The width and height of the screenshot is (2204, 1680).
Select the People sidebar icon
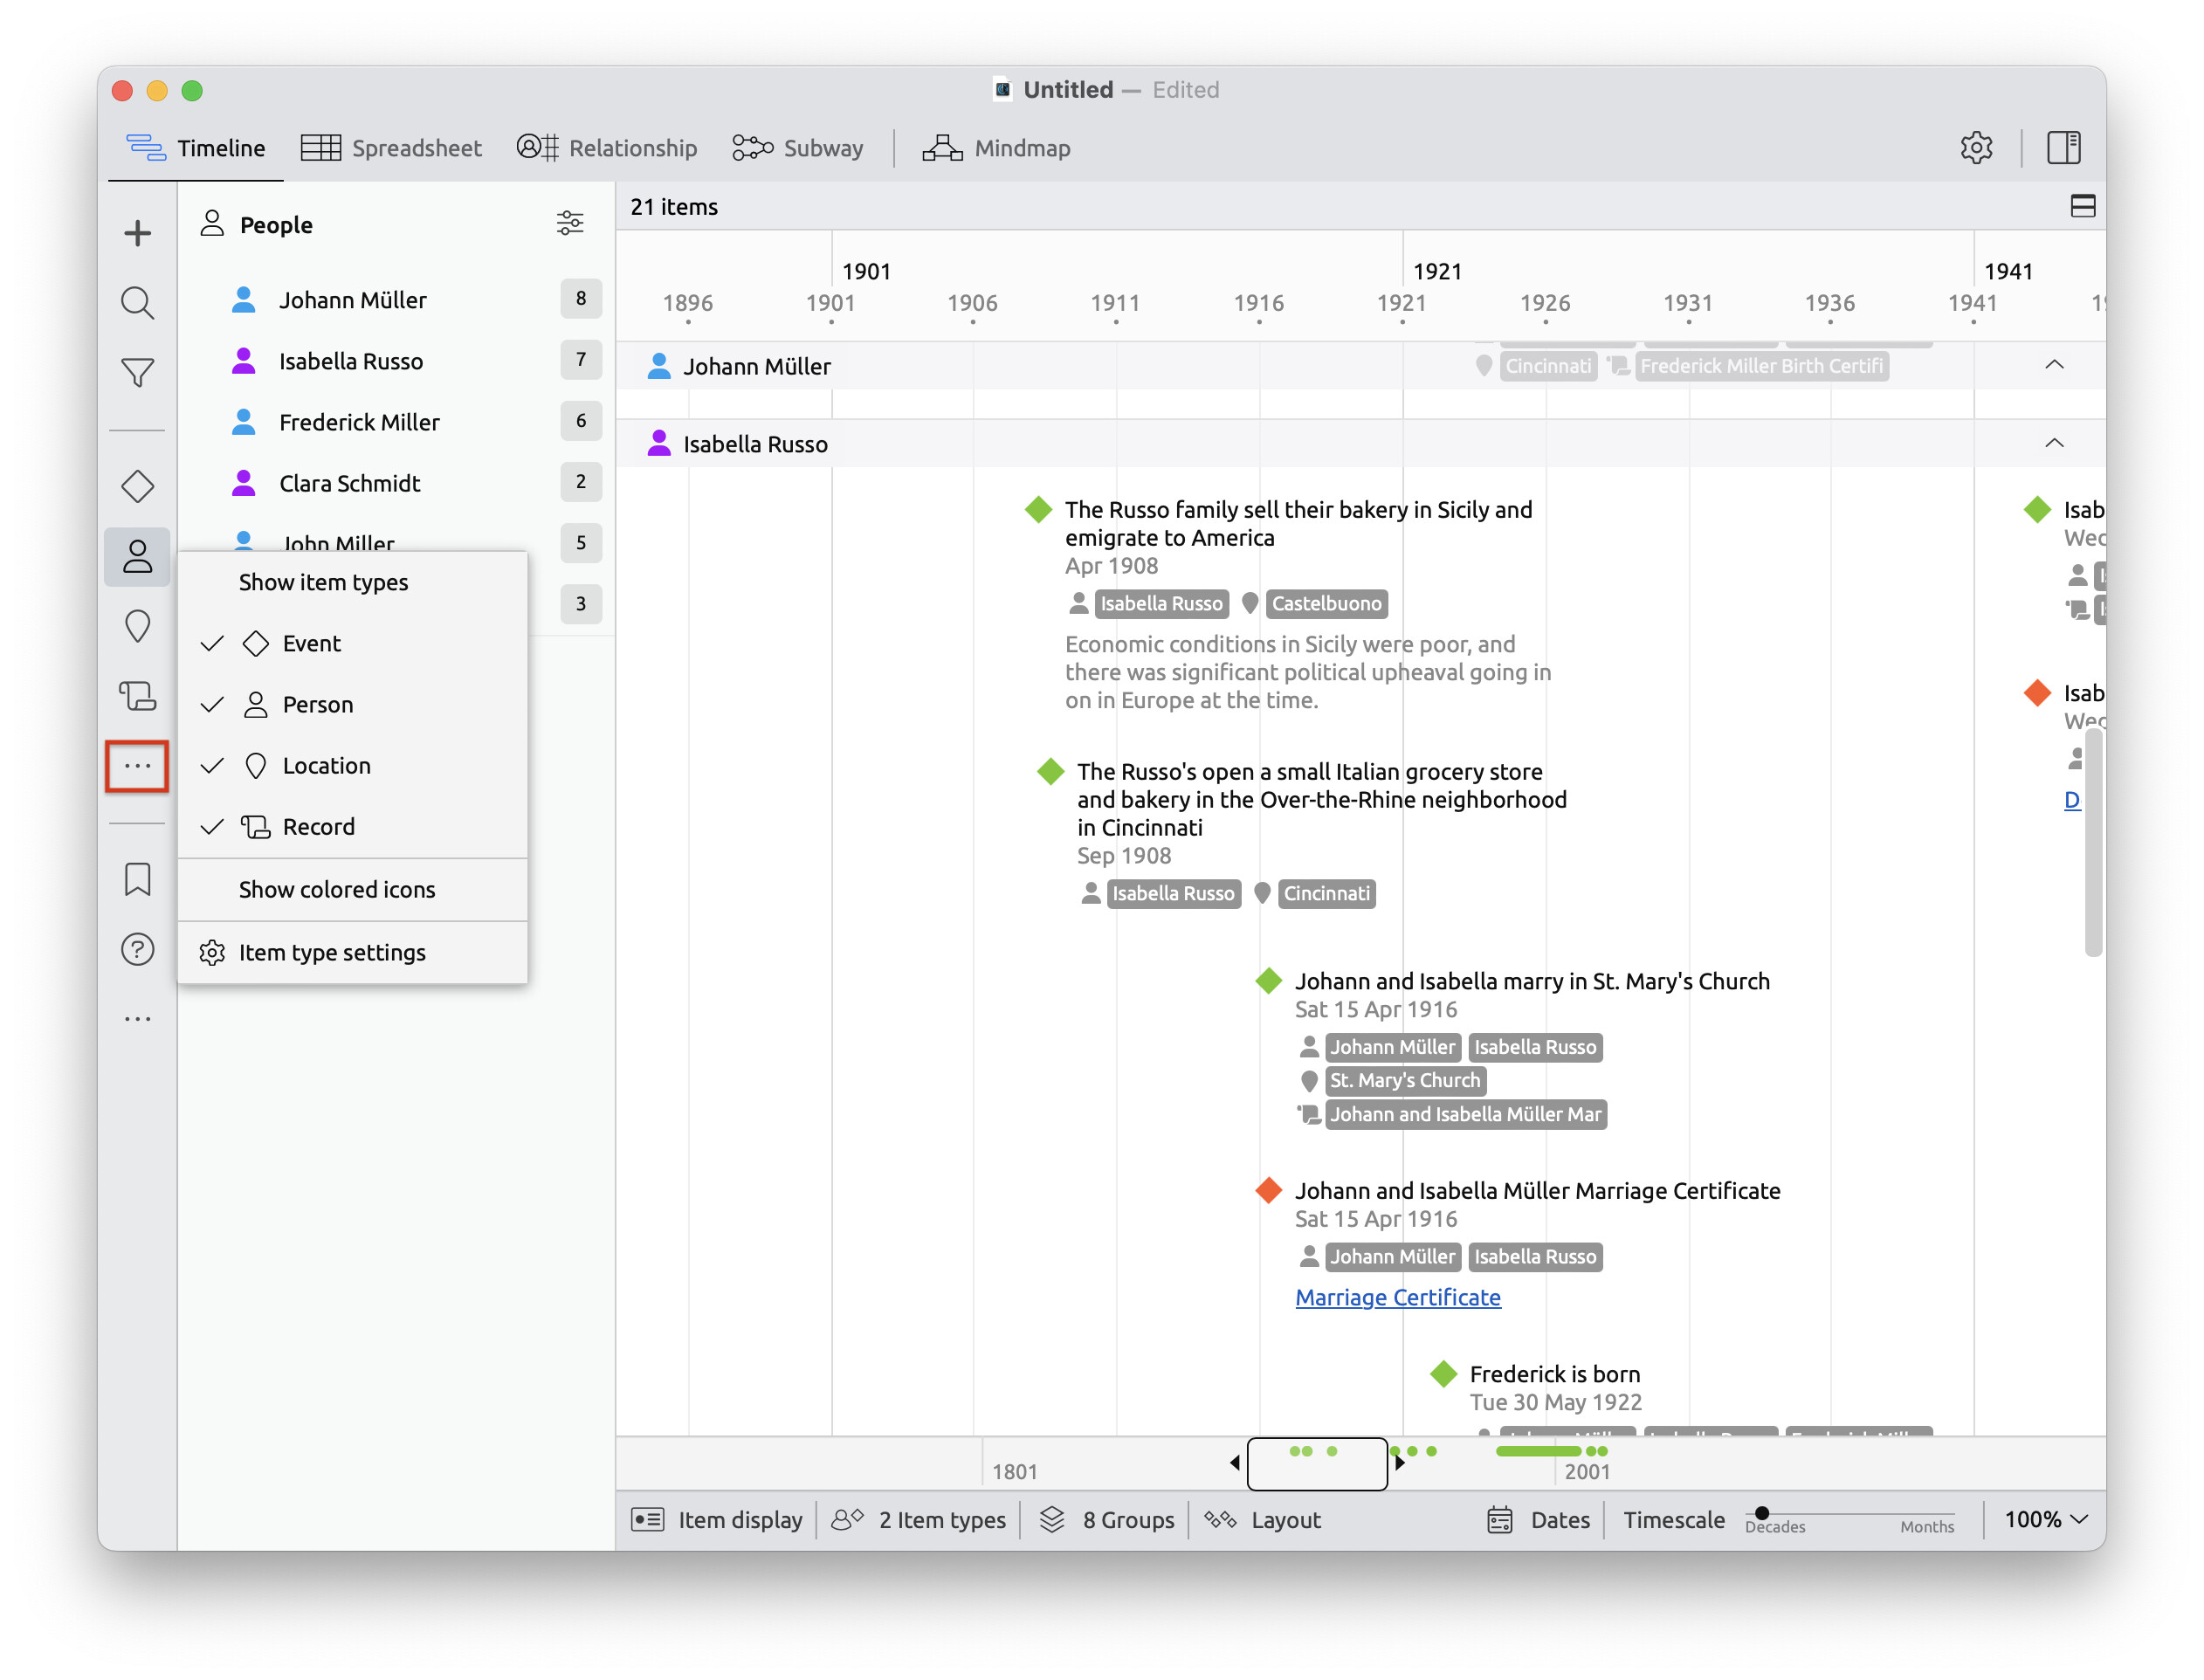pyautogui.click(x=137, y=557)
